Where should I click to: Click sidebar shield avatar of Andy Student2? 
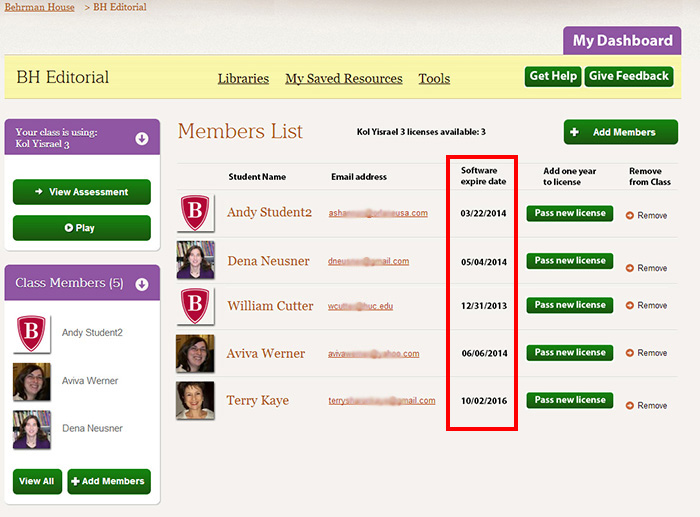(32, 334)
